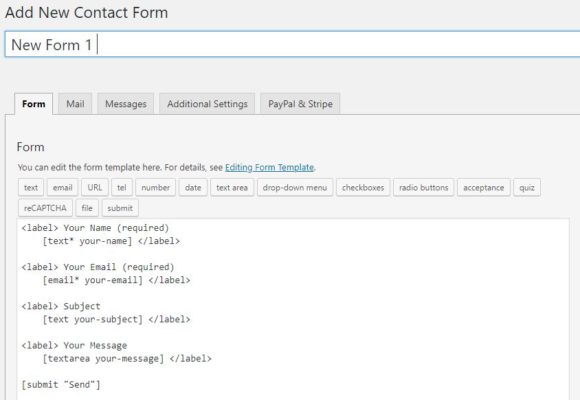Add a submit button tag

pos(120,208)
